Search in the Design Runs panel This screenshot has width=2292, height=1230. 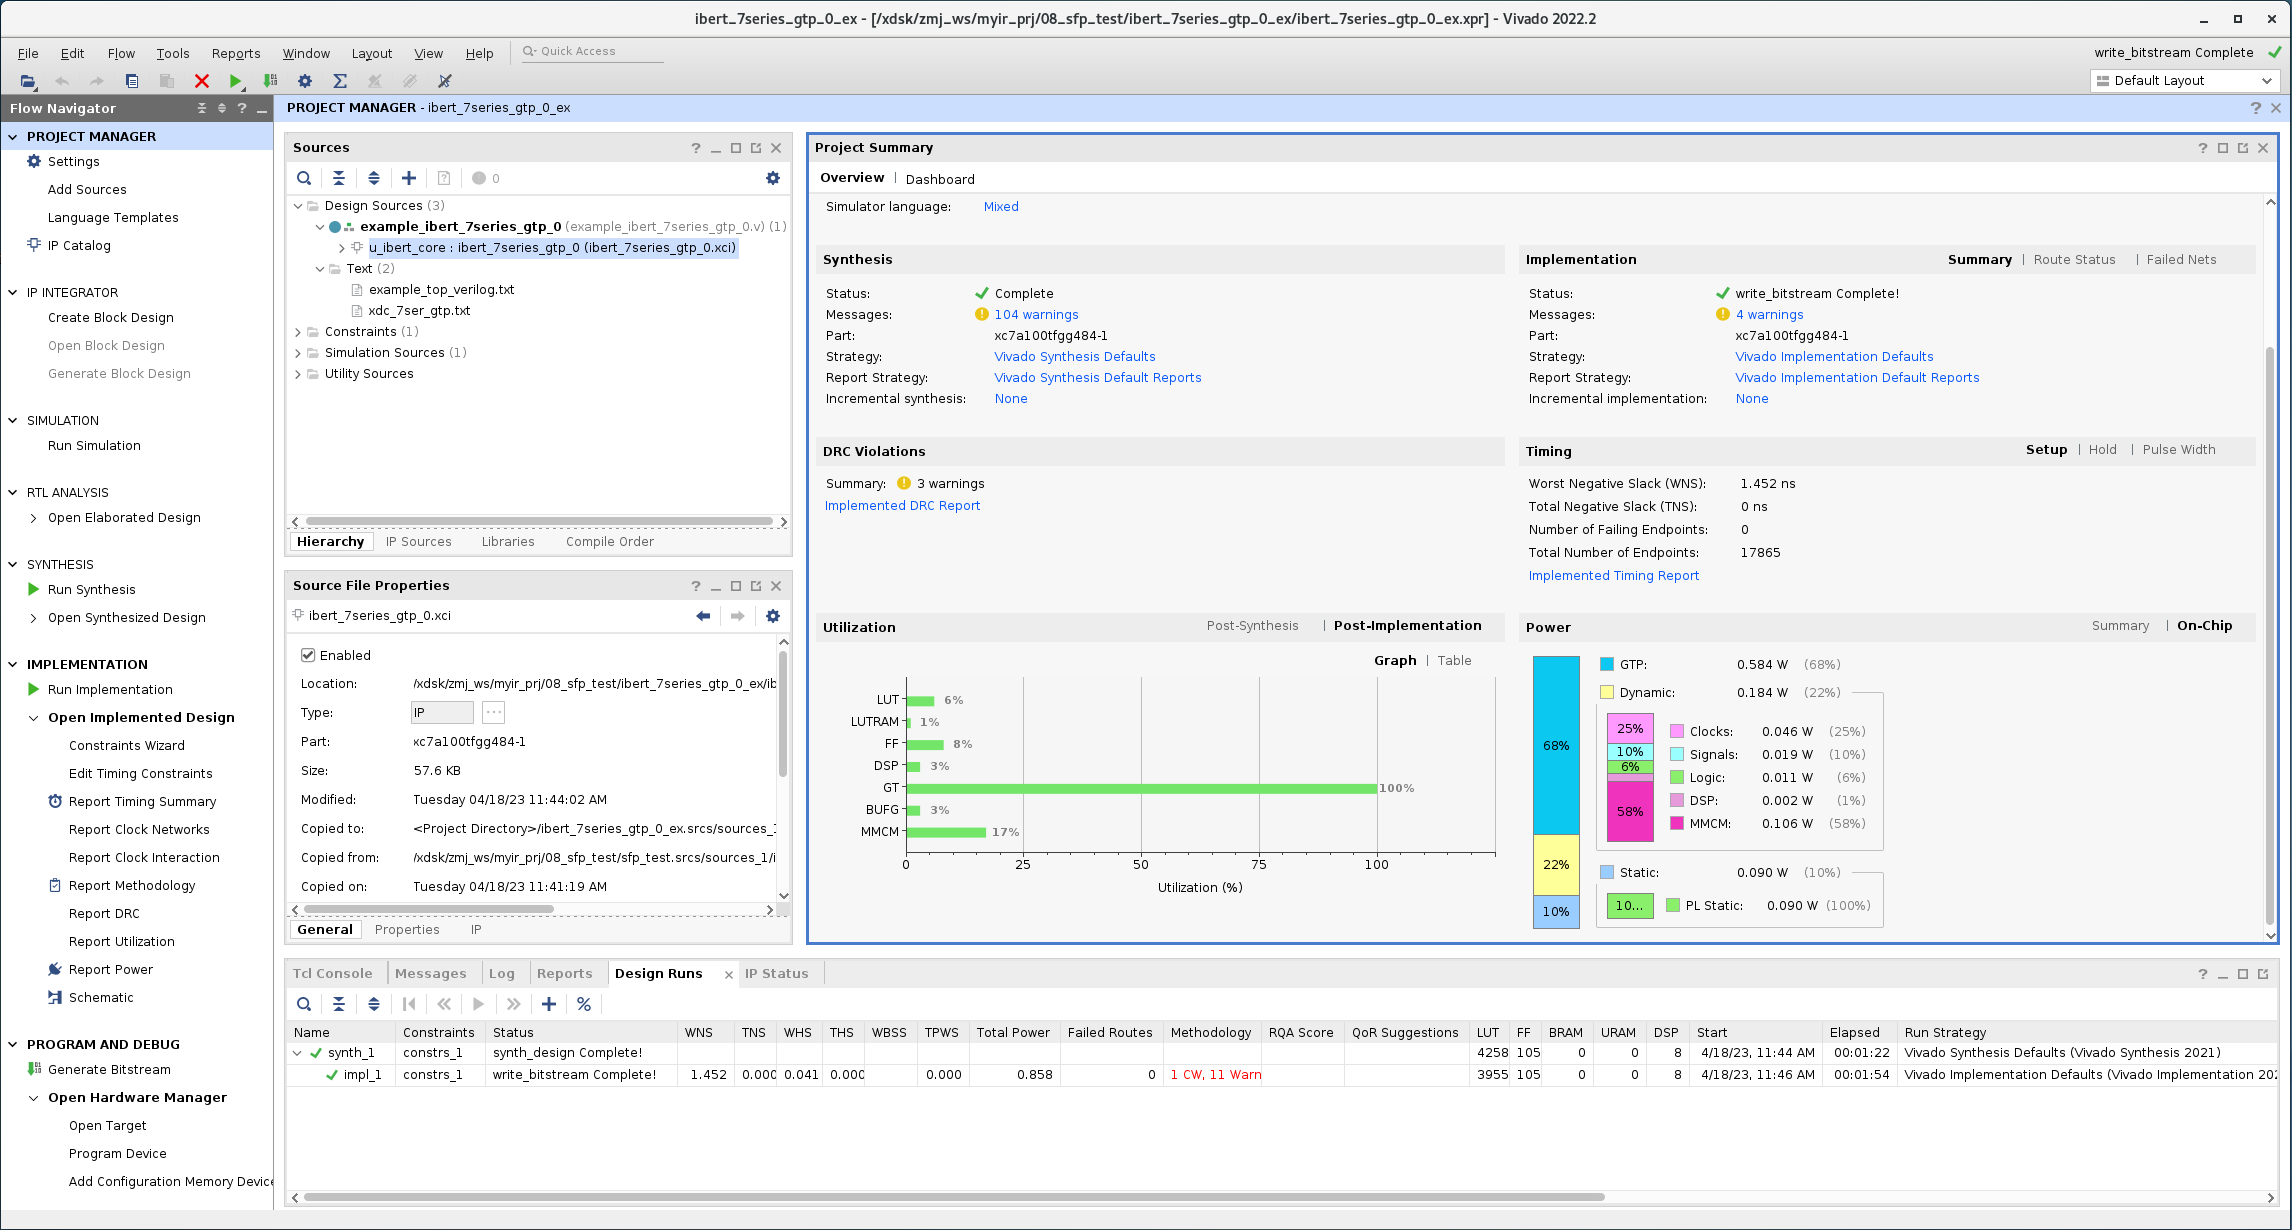(x=304, y=1004)
